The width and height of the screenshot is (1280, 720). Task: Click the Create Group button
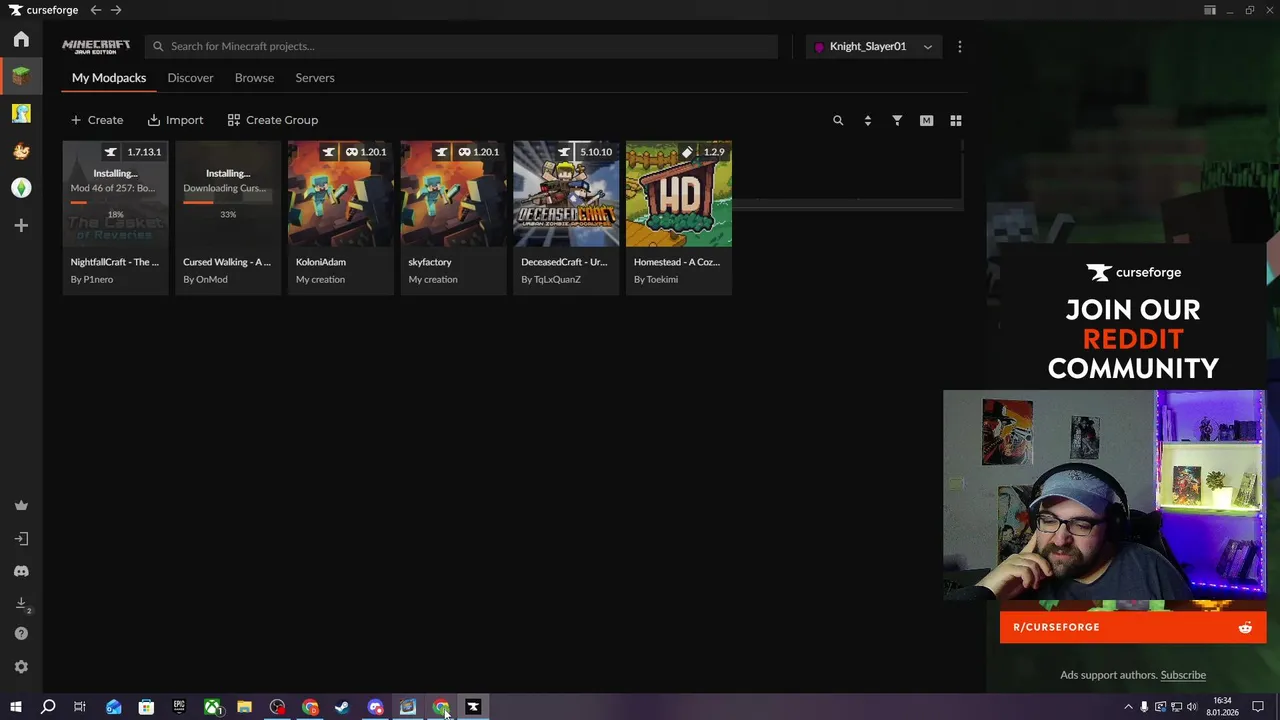tap(273, 120)
